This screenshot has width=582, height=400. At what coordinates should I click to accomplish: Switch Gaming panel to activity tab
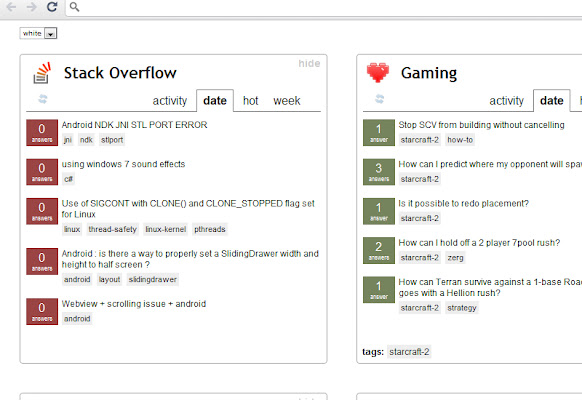click(506, 101)
